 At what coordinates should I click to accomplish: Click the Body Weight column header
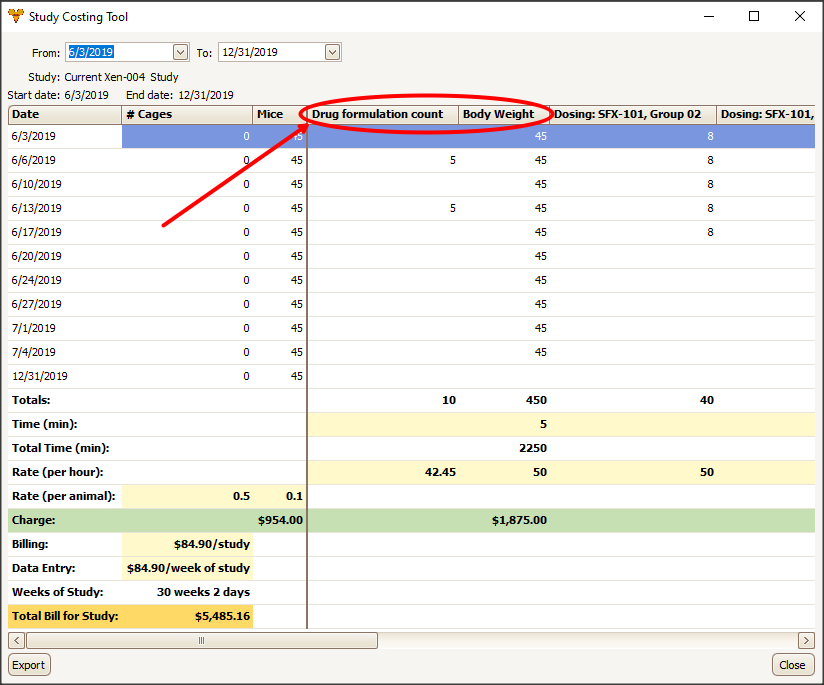click(504, 115)
